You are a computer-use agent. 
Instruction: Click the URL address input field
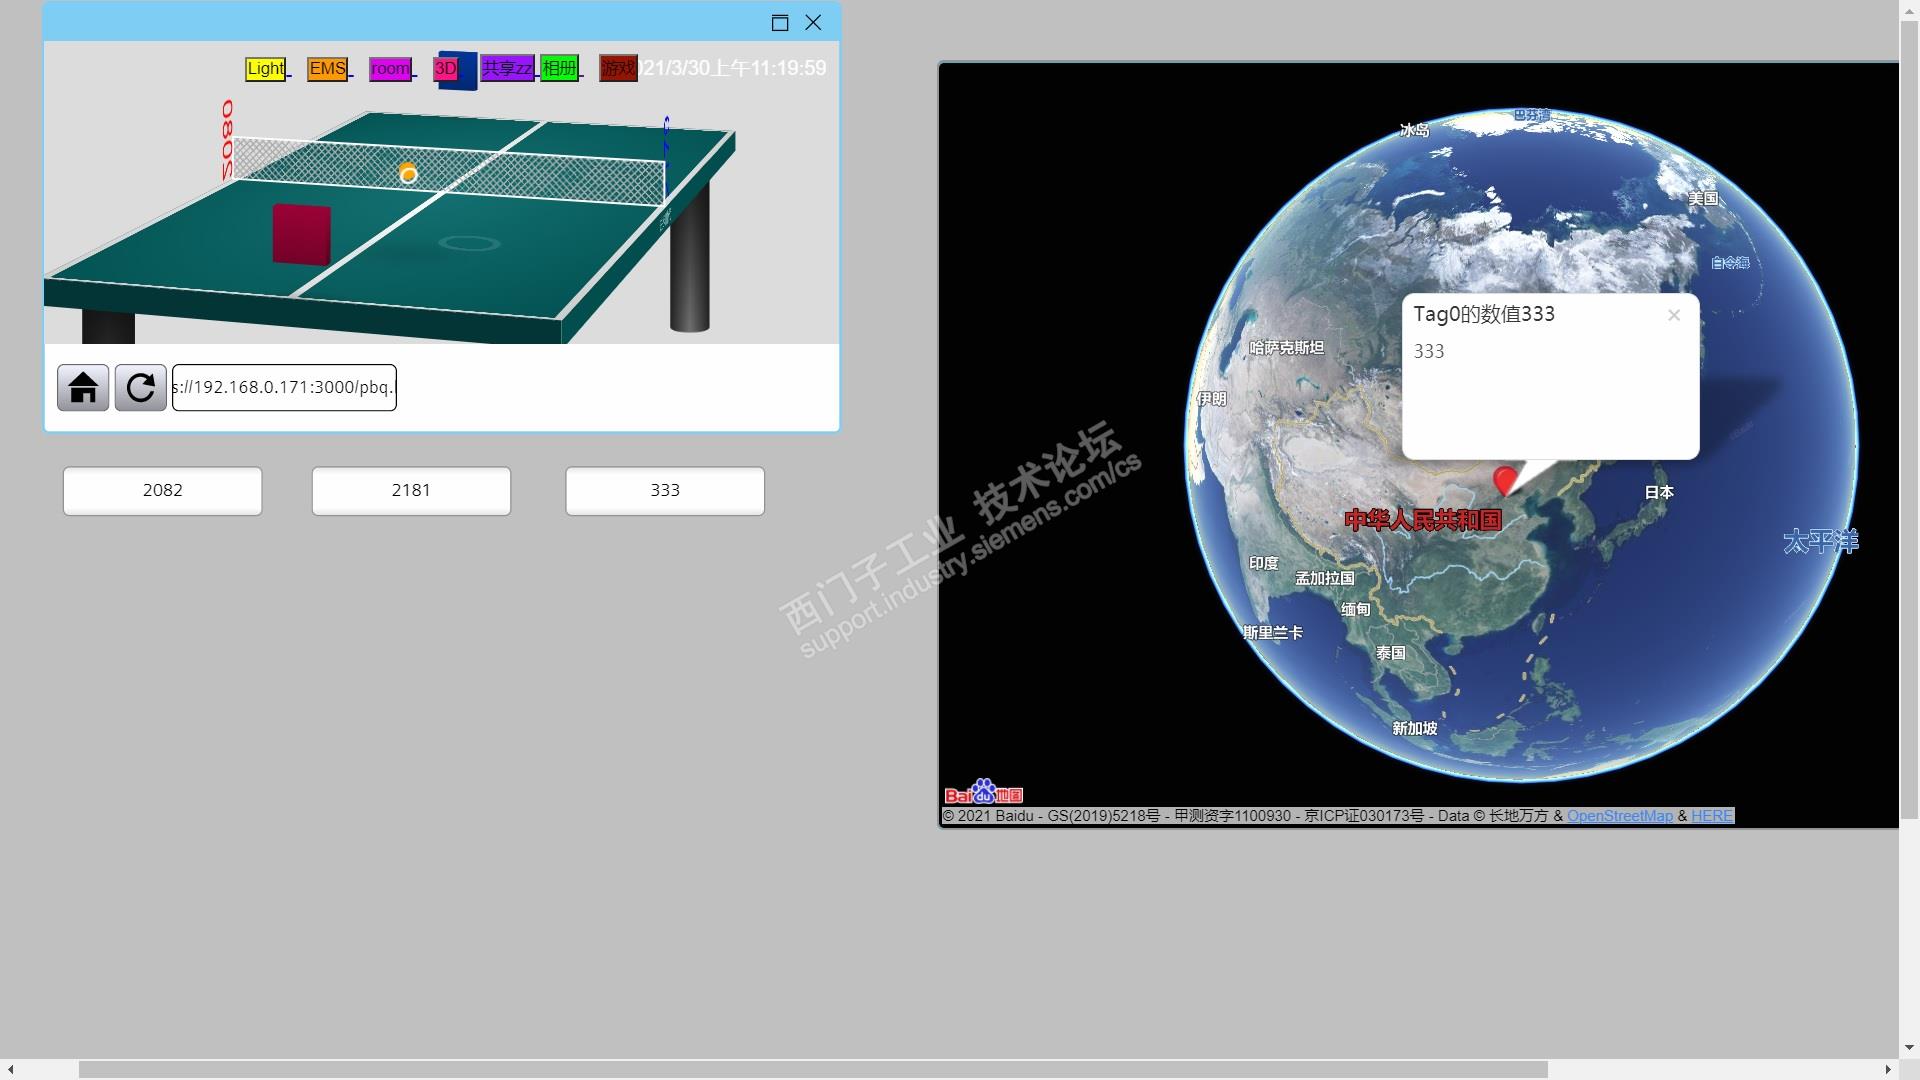pos(284,388)
